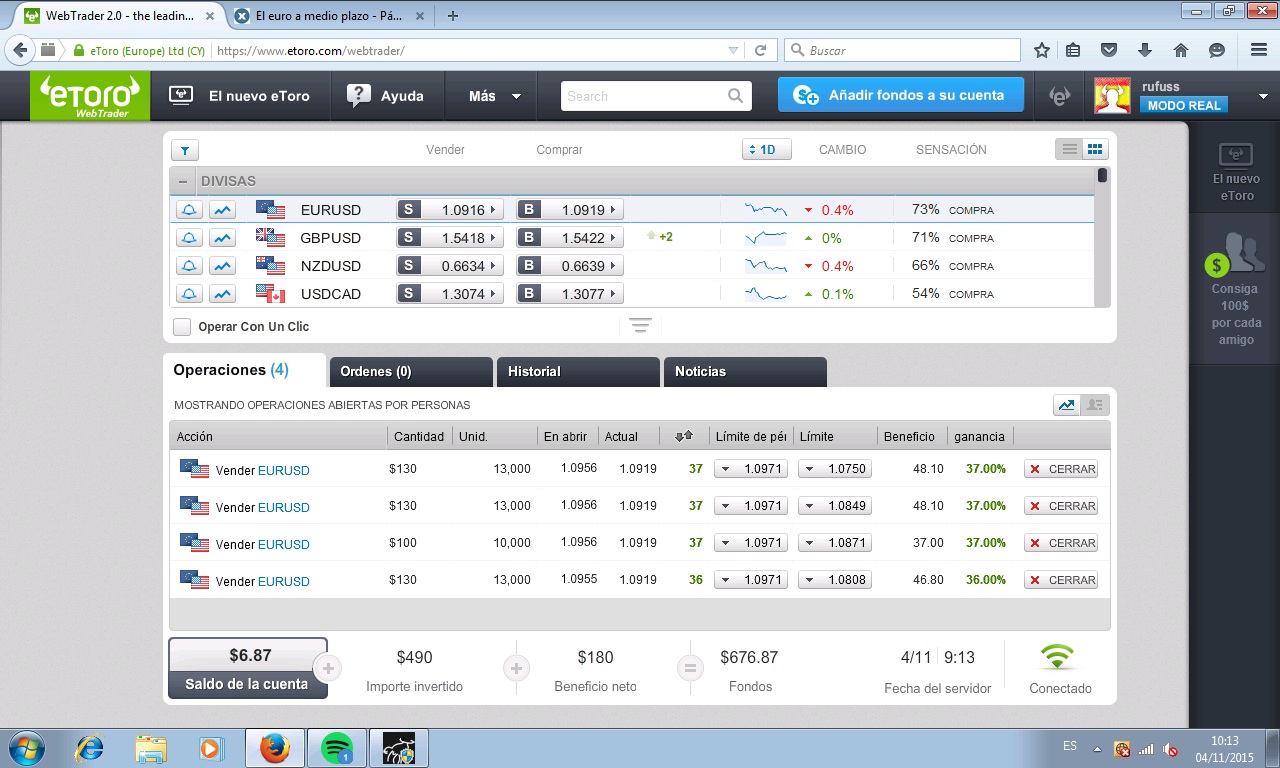Screen dimensions: 1280x768
Task: Open the 1D timeframe dropdown
Action: pos(767,150)
